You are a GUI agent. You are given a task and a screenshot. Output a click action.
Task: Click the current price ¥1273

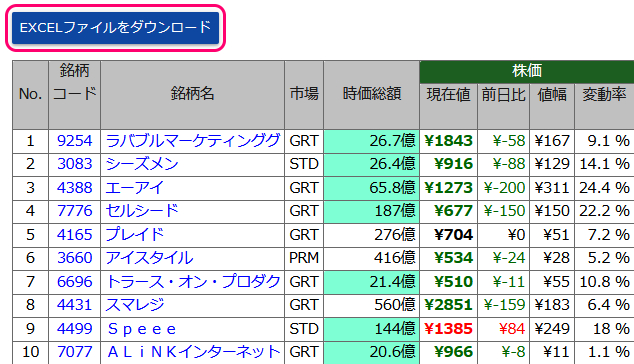(448, 188)
